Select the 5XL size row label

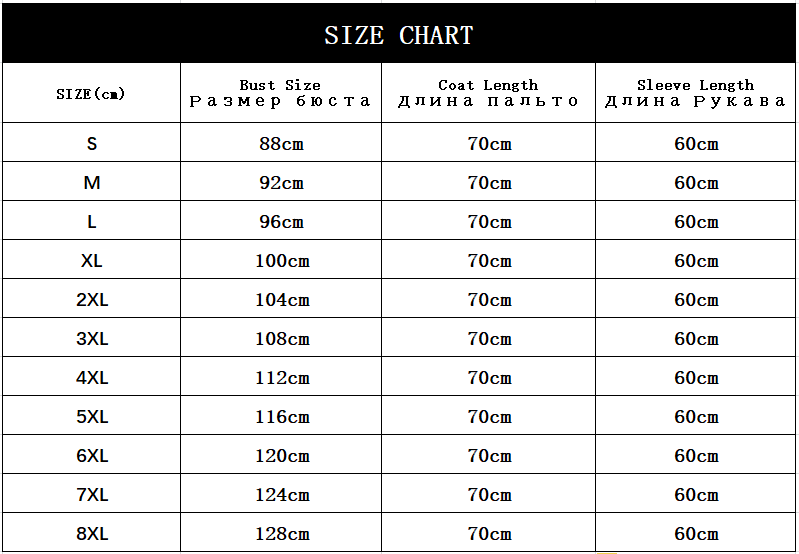pos(92,417)
